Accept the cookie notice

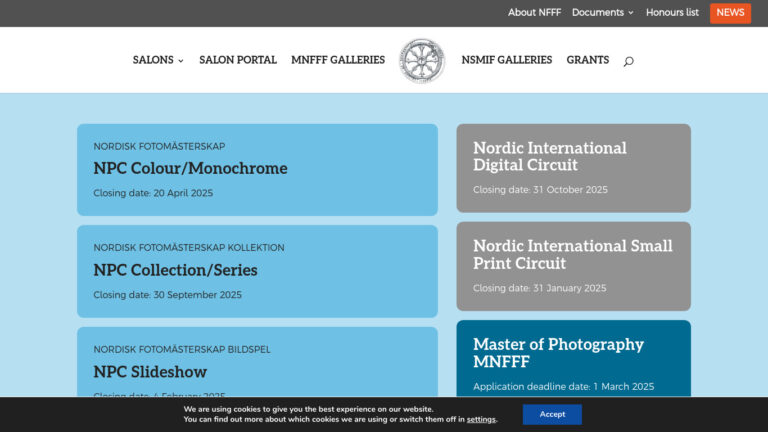point(552,414)
